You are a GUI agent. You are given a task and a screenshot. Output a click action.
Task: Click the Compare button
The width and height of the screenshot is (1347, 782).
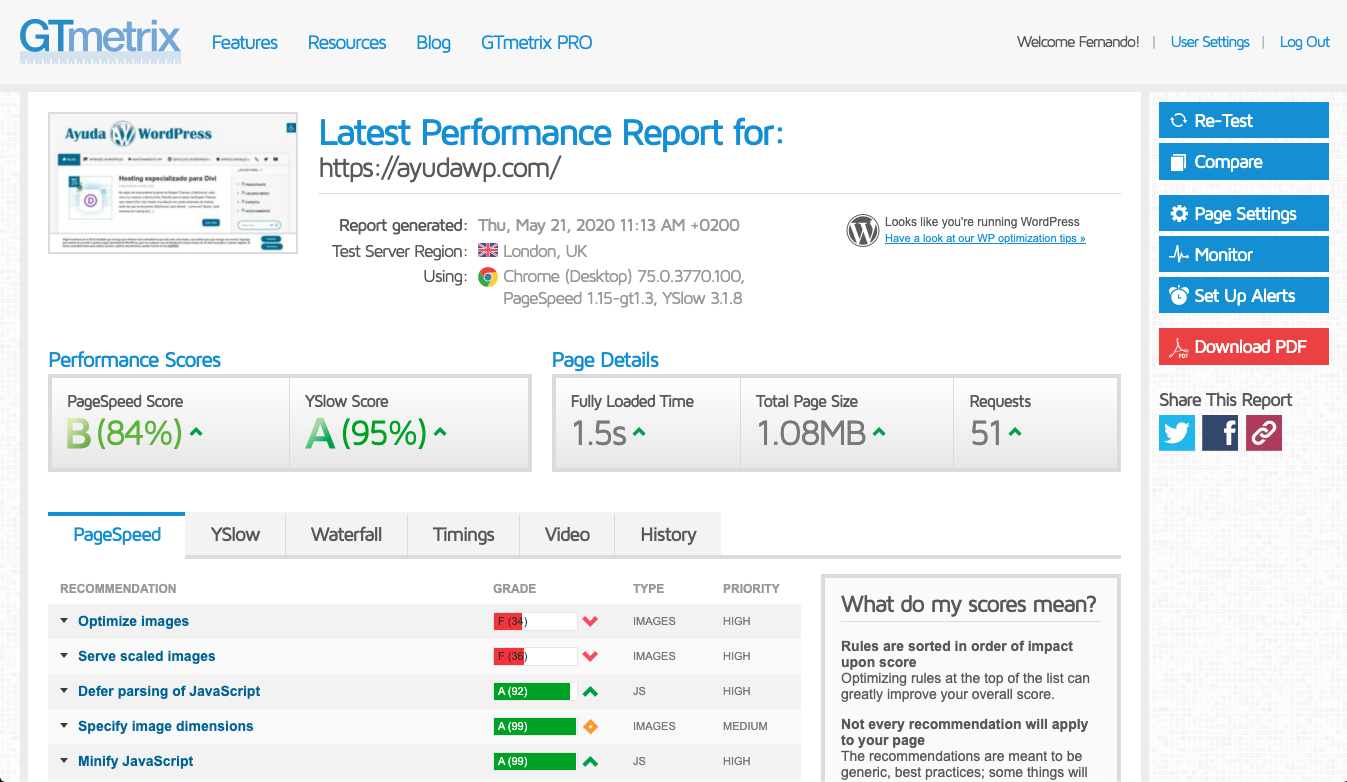pos(1243,161)
